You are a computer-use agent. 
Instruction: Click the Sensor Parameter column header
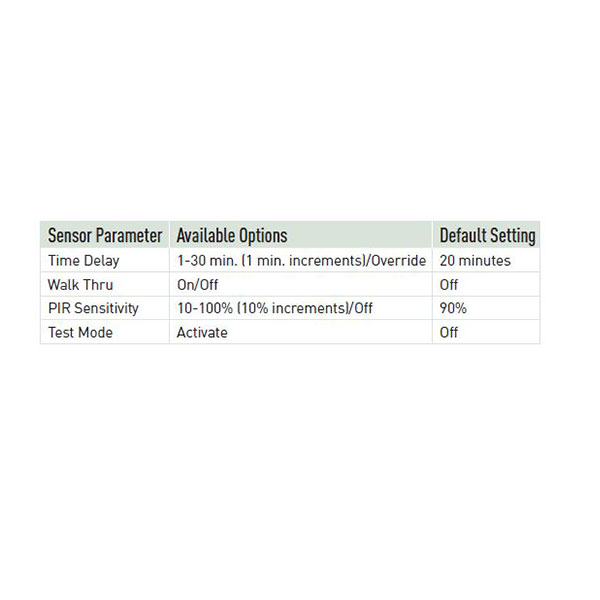[x=105, y=235]
